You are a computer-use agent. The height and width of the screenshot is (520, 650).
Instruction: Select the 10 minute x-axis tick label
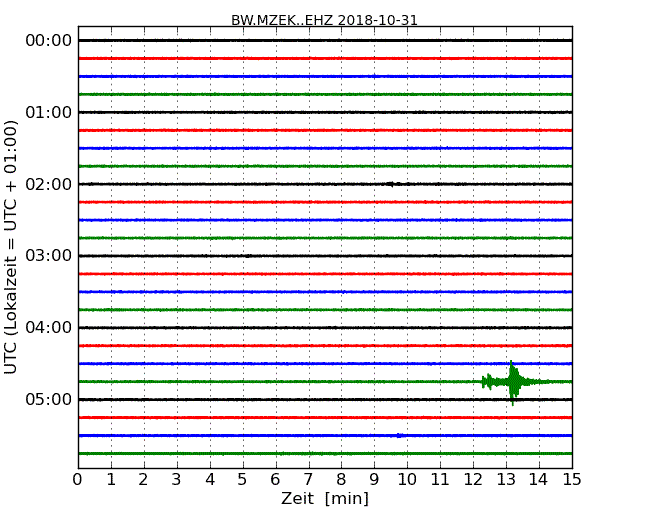click(x=407, y=479)
